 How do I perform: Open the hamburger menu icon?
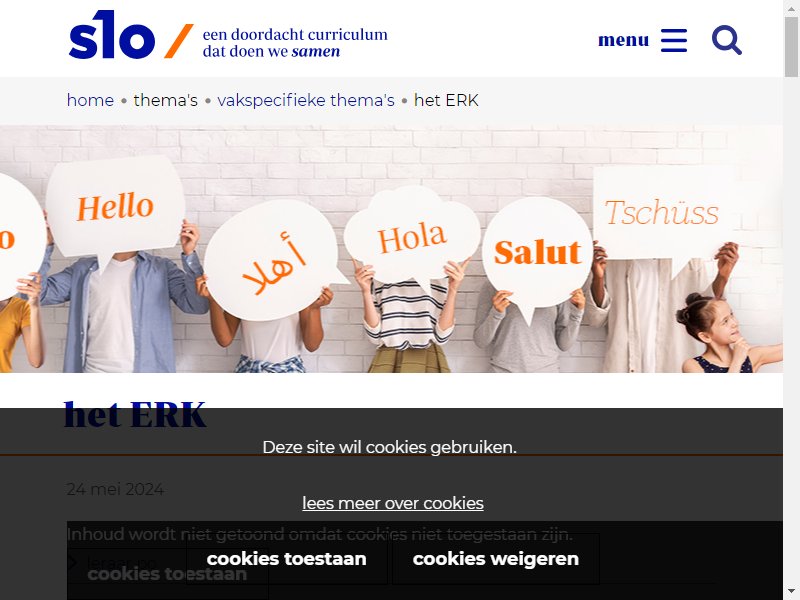pyautogui.click(x=673, y=40)
